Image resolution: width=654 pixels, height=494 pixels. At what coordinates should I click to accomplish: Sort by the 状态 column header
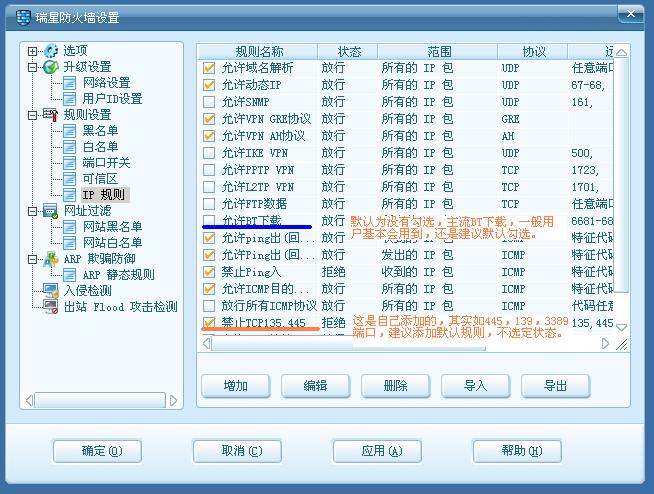pos(348,52)
